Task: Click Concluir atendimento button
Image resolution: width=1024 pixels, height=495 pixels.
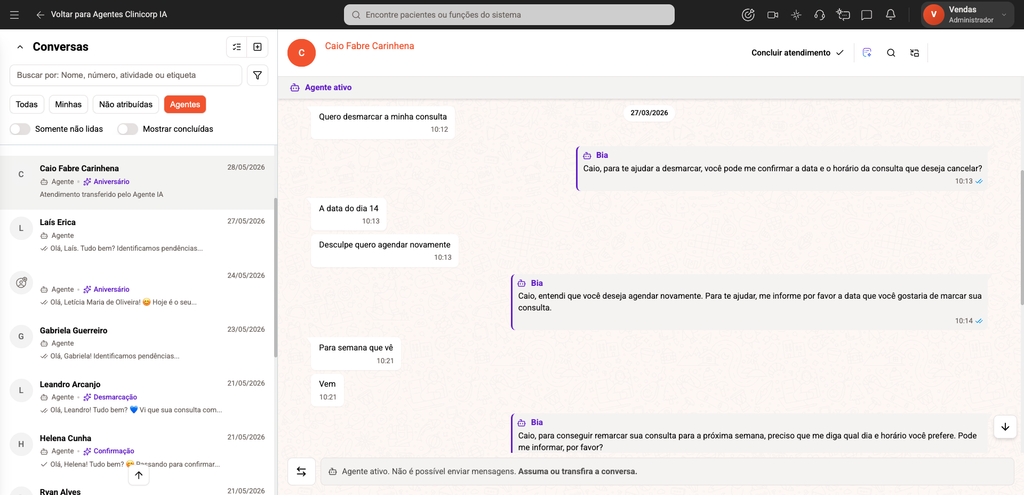Action: (797, 53)
